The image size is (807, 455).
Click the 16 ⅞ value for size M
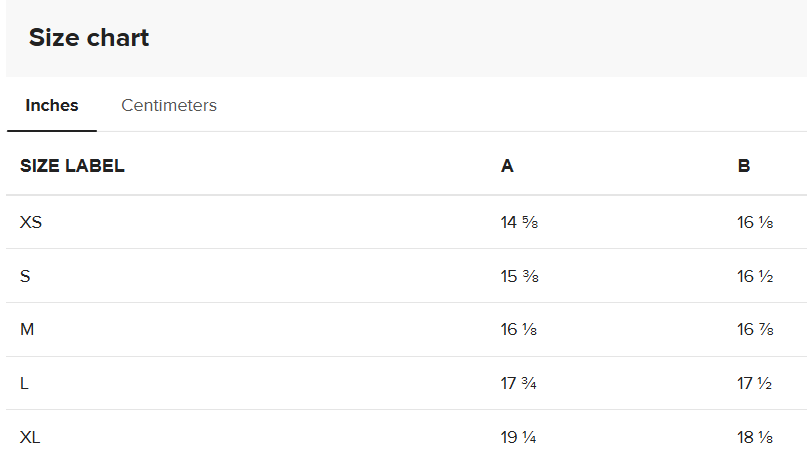pyautogui.click(x=755, y=329)
